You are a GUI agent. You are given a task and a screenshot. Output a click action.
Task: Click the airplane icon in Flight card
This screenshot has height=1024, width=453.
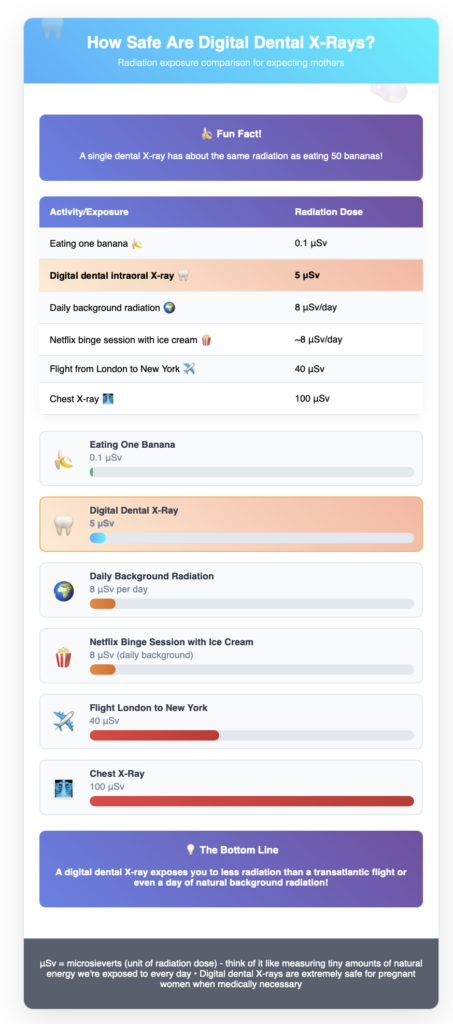click(63, 722)
